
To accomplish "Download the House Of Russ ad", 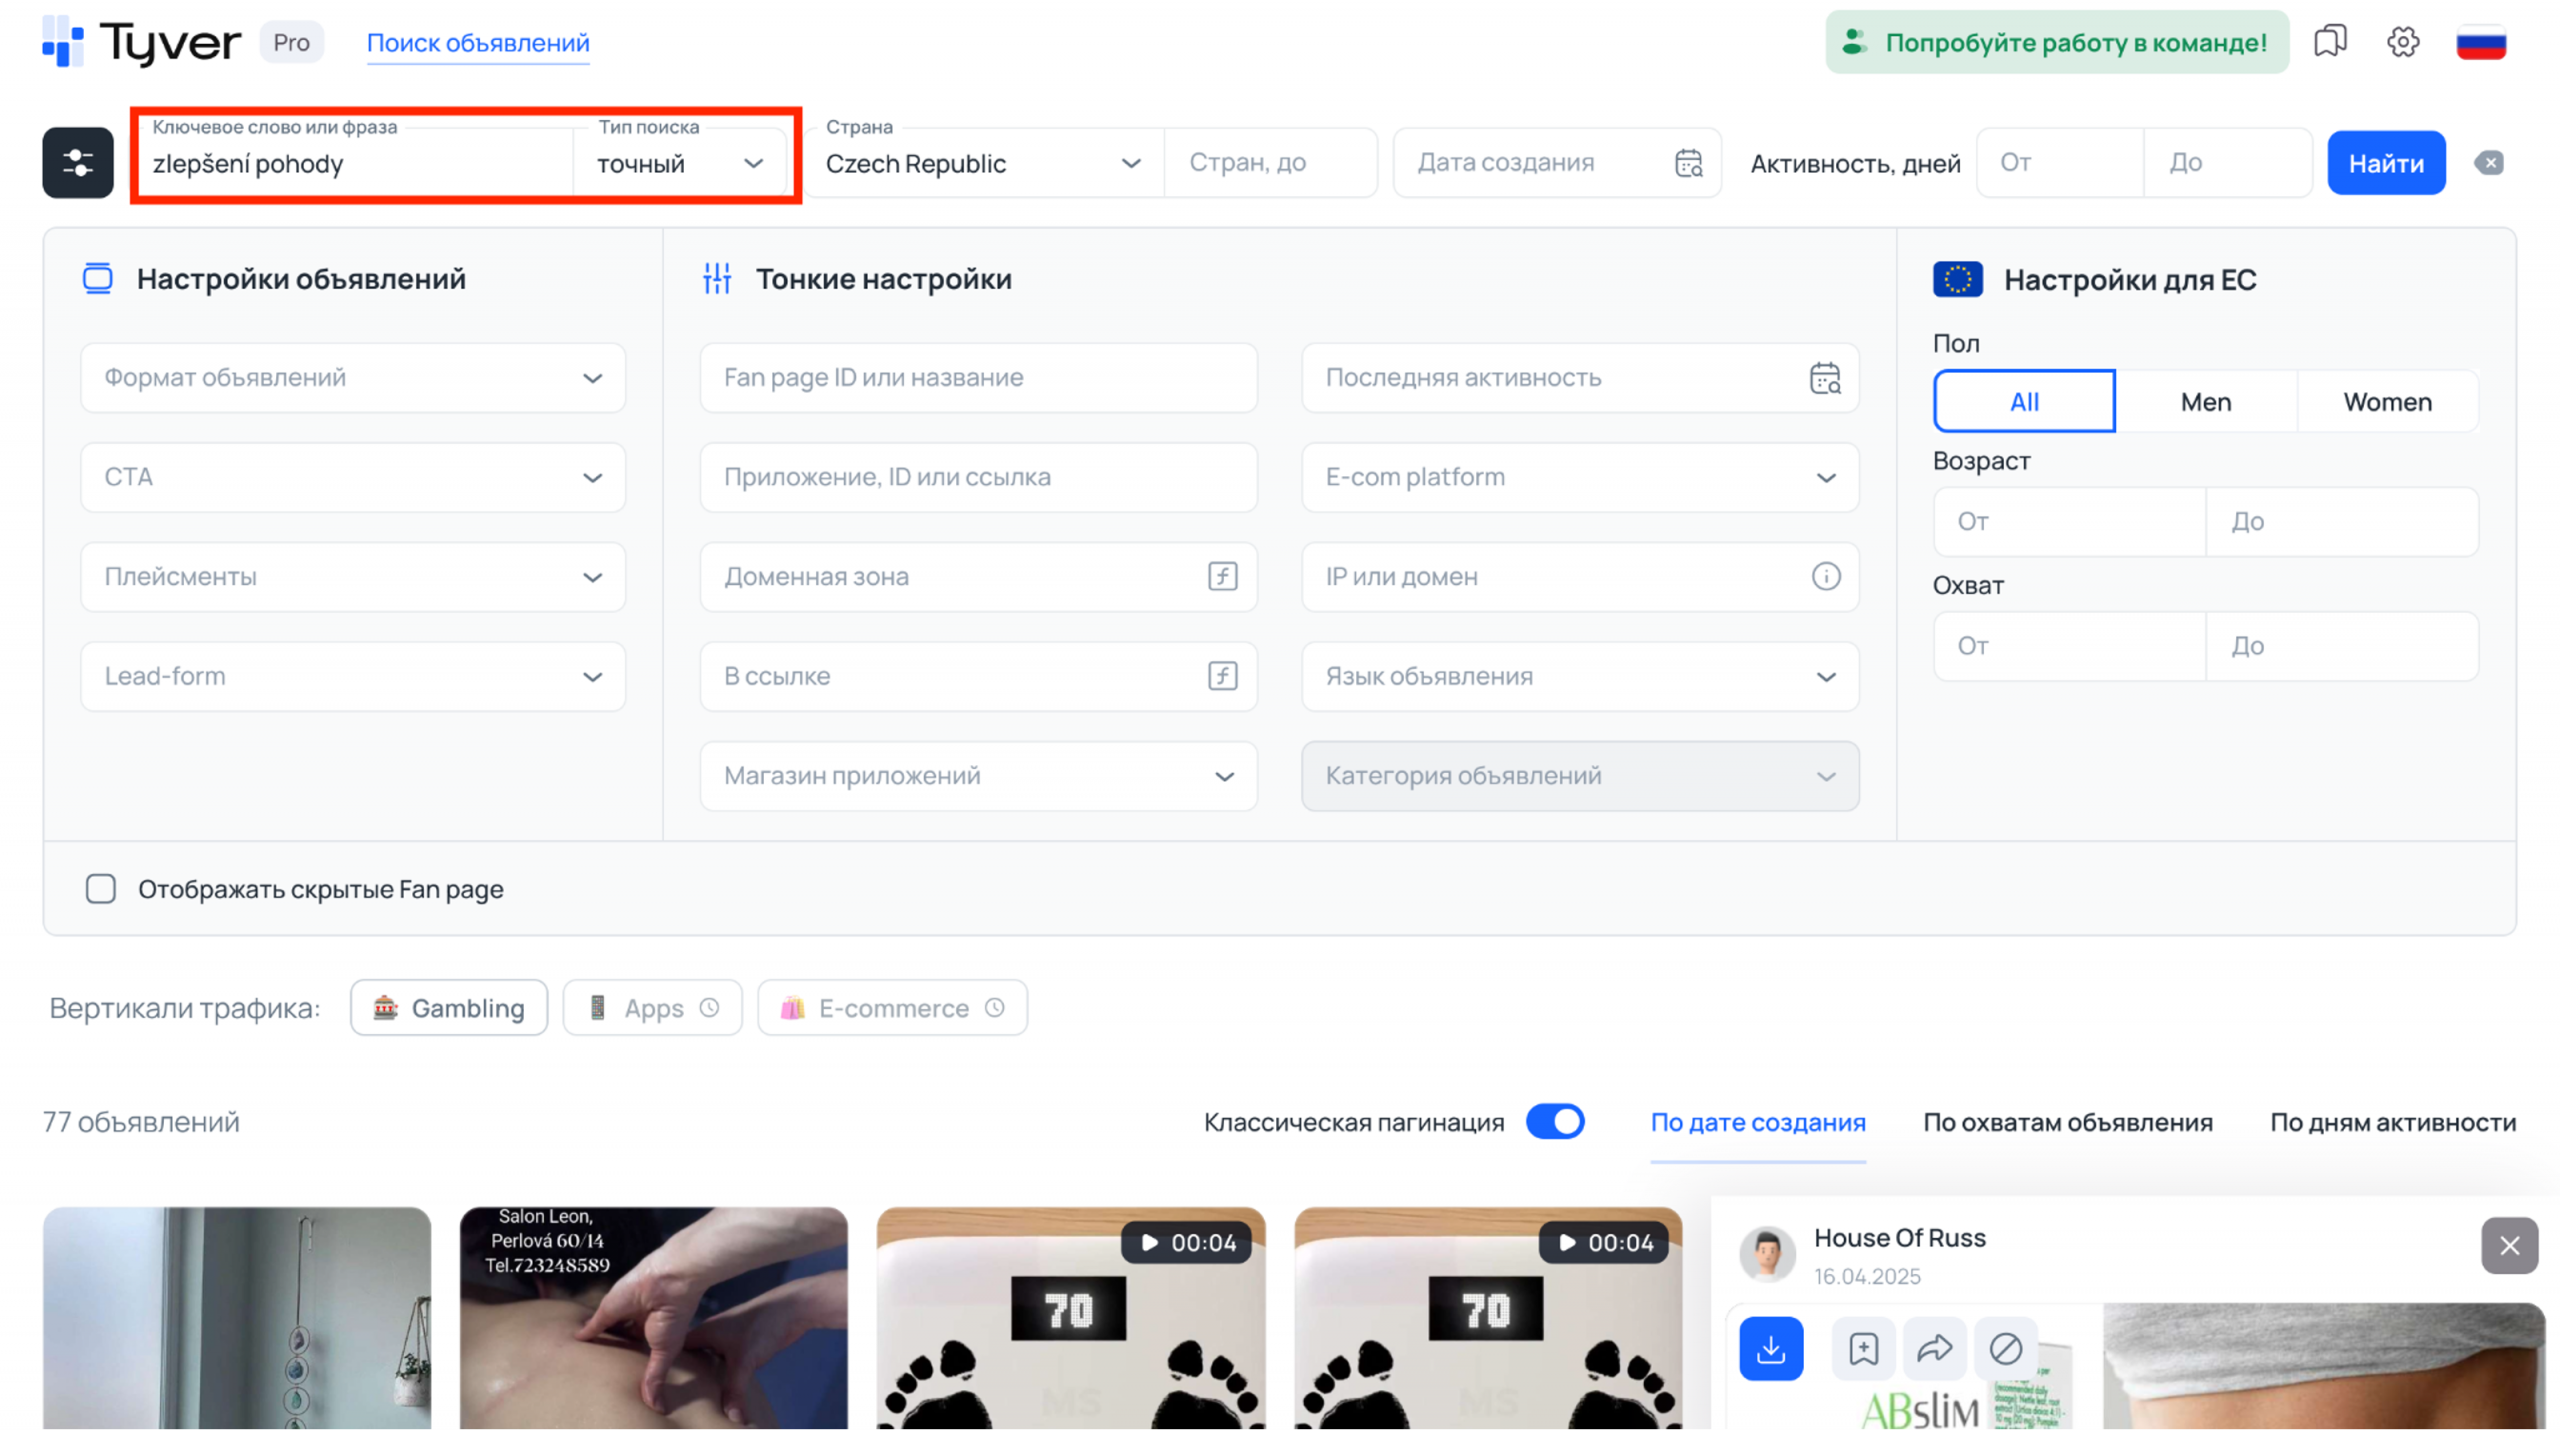I will coord(1770,1348).
